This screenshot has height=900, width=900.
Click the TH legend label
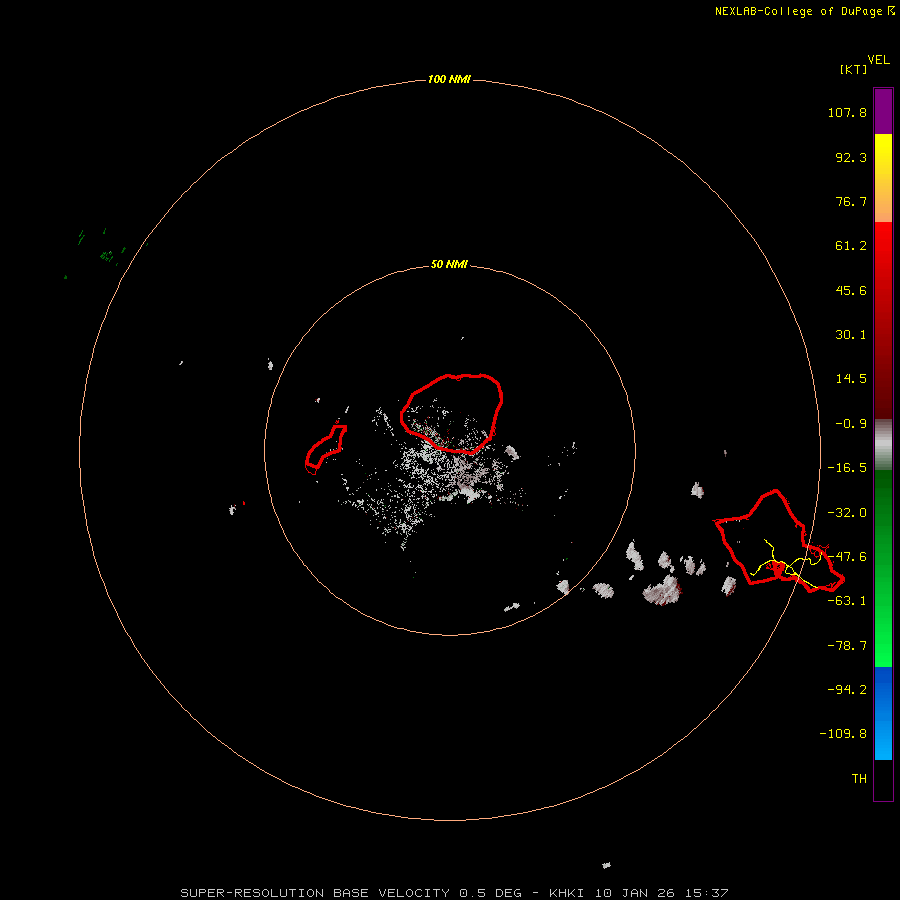[x=859, y=779]
